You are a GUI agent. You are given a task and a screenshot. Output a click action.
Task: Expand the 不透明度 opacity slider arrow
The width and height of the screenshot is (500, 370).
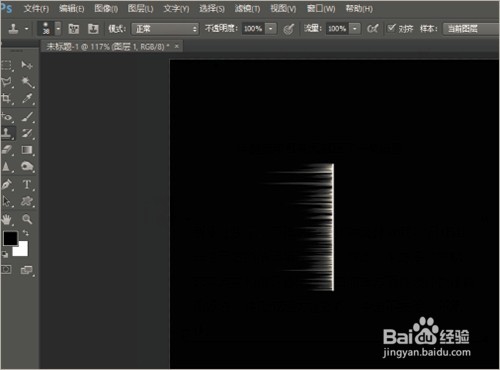271,29
